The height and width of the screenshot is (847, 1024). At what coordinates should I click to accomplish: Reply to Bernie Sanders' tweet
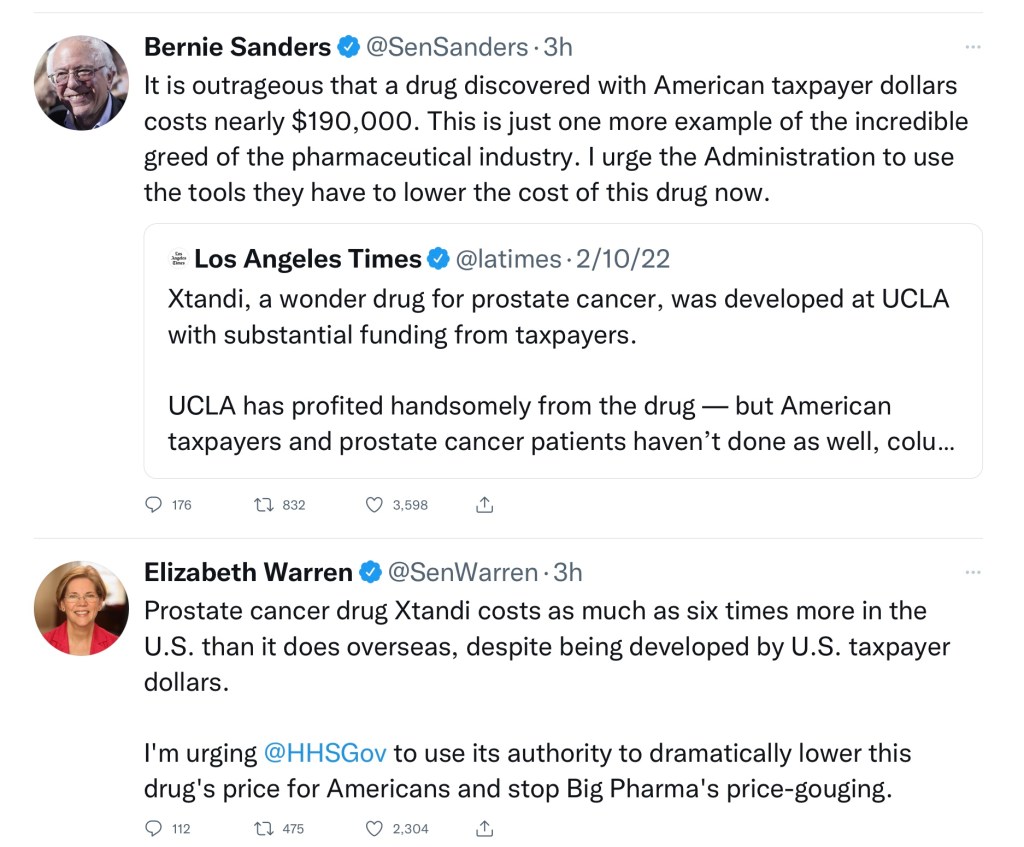click(x=154, y=505)
